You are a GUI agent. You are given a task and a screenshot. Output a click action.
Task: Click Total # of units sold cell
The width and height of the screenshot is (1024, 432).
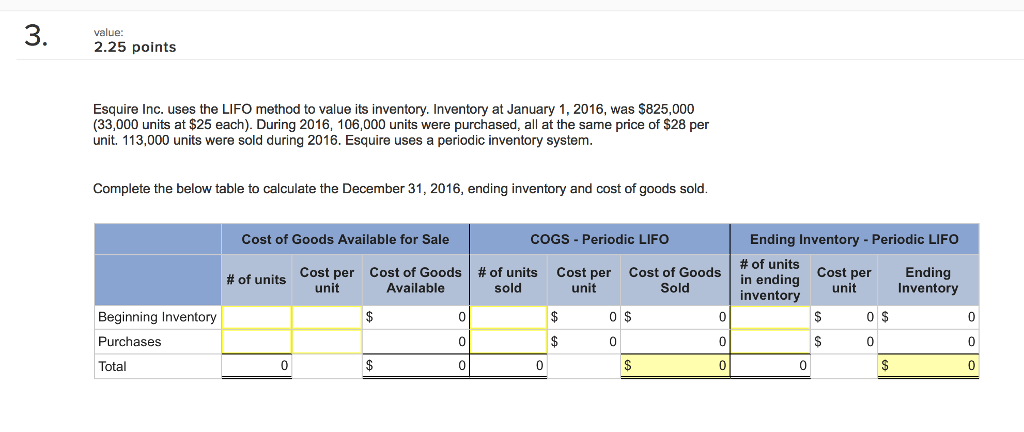pyautogui.click(x=508, y=366)
